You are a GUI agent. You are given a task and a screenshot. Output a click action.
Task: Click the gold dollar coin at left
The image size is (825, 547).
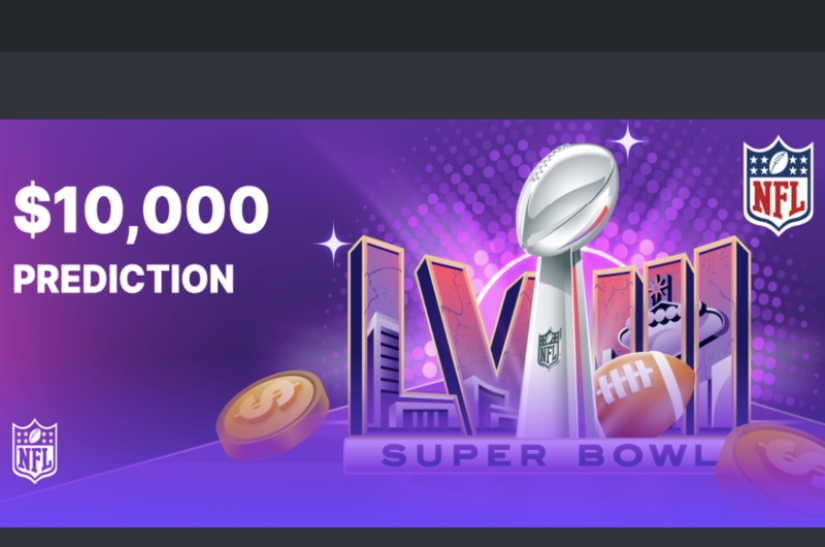[273, 413]
